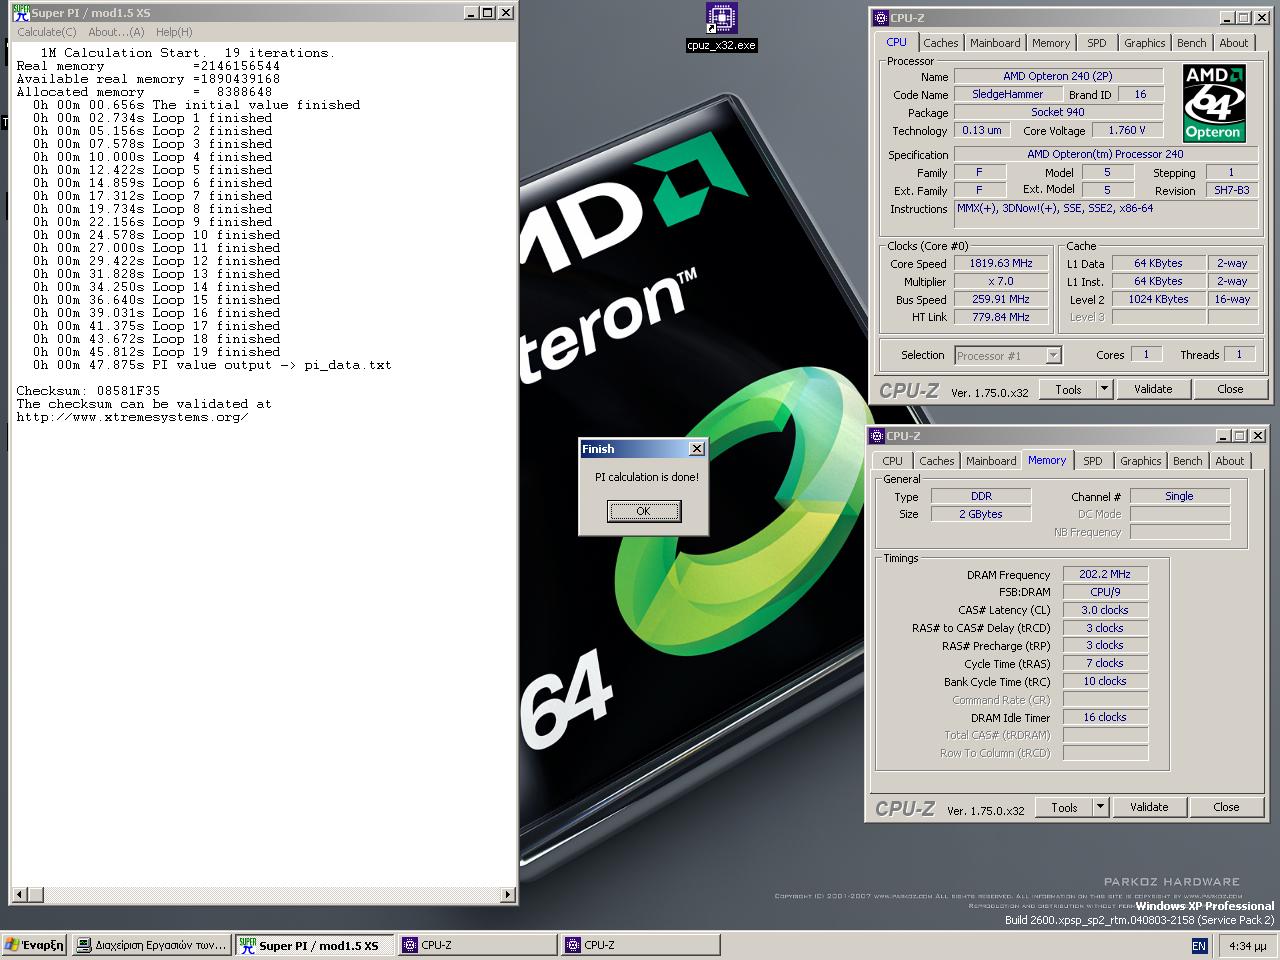Expand Tools dropdown arrow in upper CPU-Z

click(1104, 390)
